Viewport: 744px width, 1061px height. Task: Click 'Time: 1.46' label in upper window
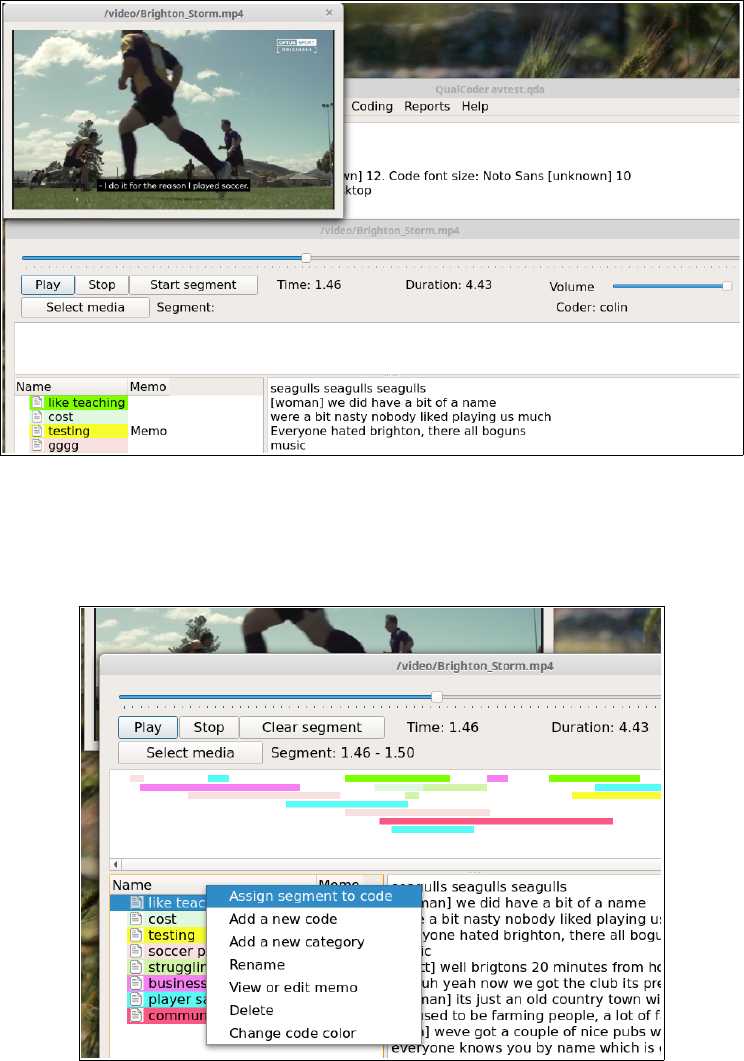(309, 285)
